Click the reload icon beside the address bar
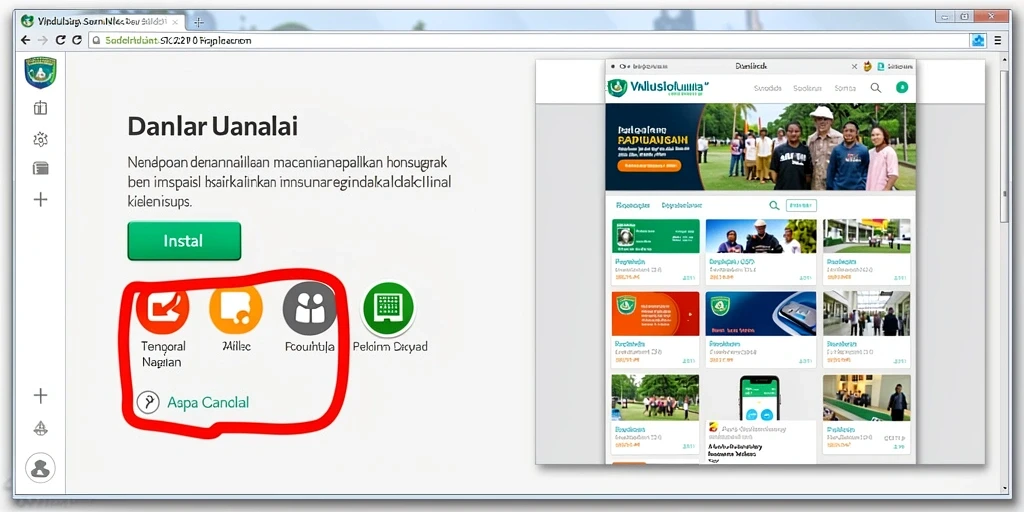The image size is (1024, 512). (76, 40)
